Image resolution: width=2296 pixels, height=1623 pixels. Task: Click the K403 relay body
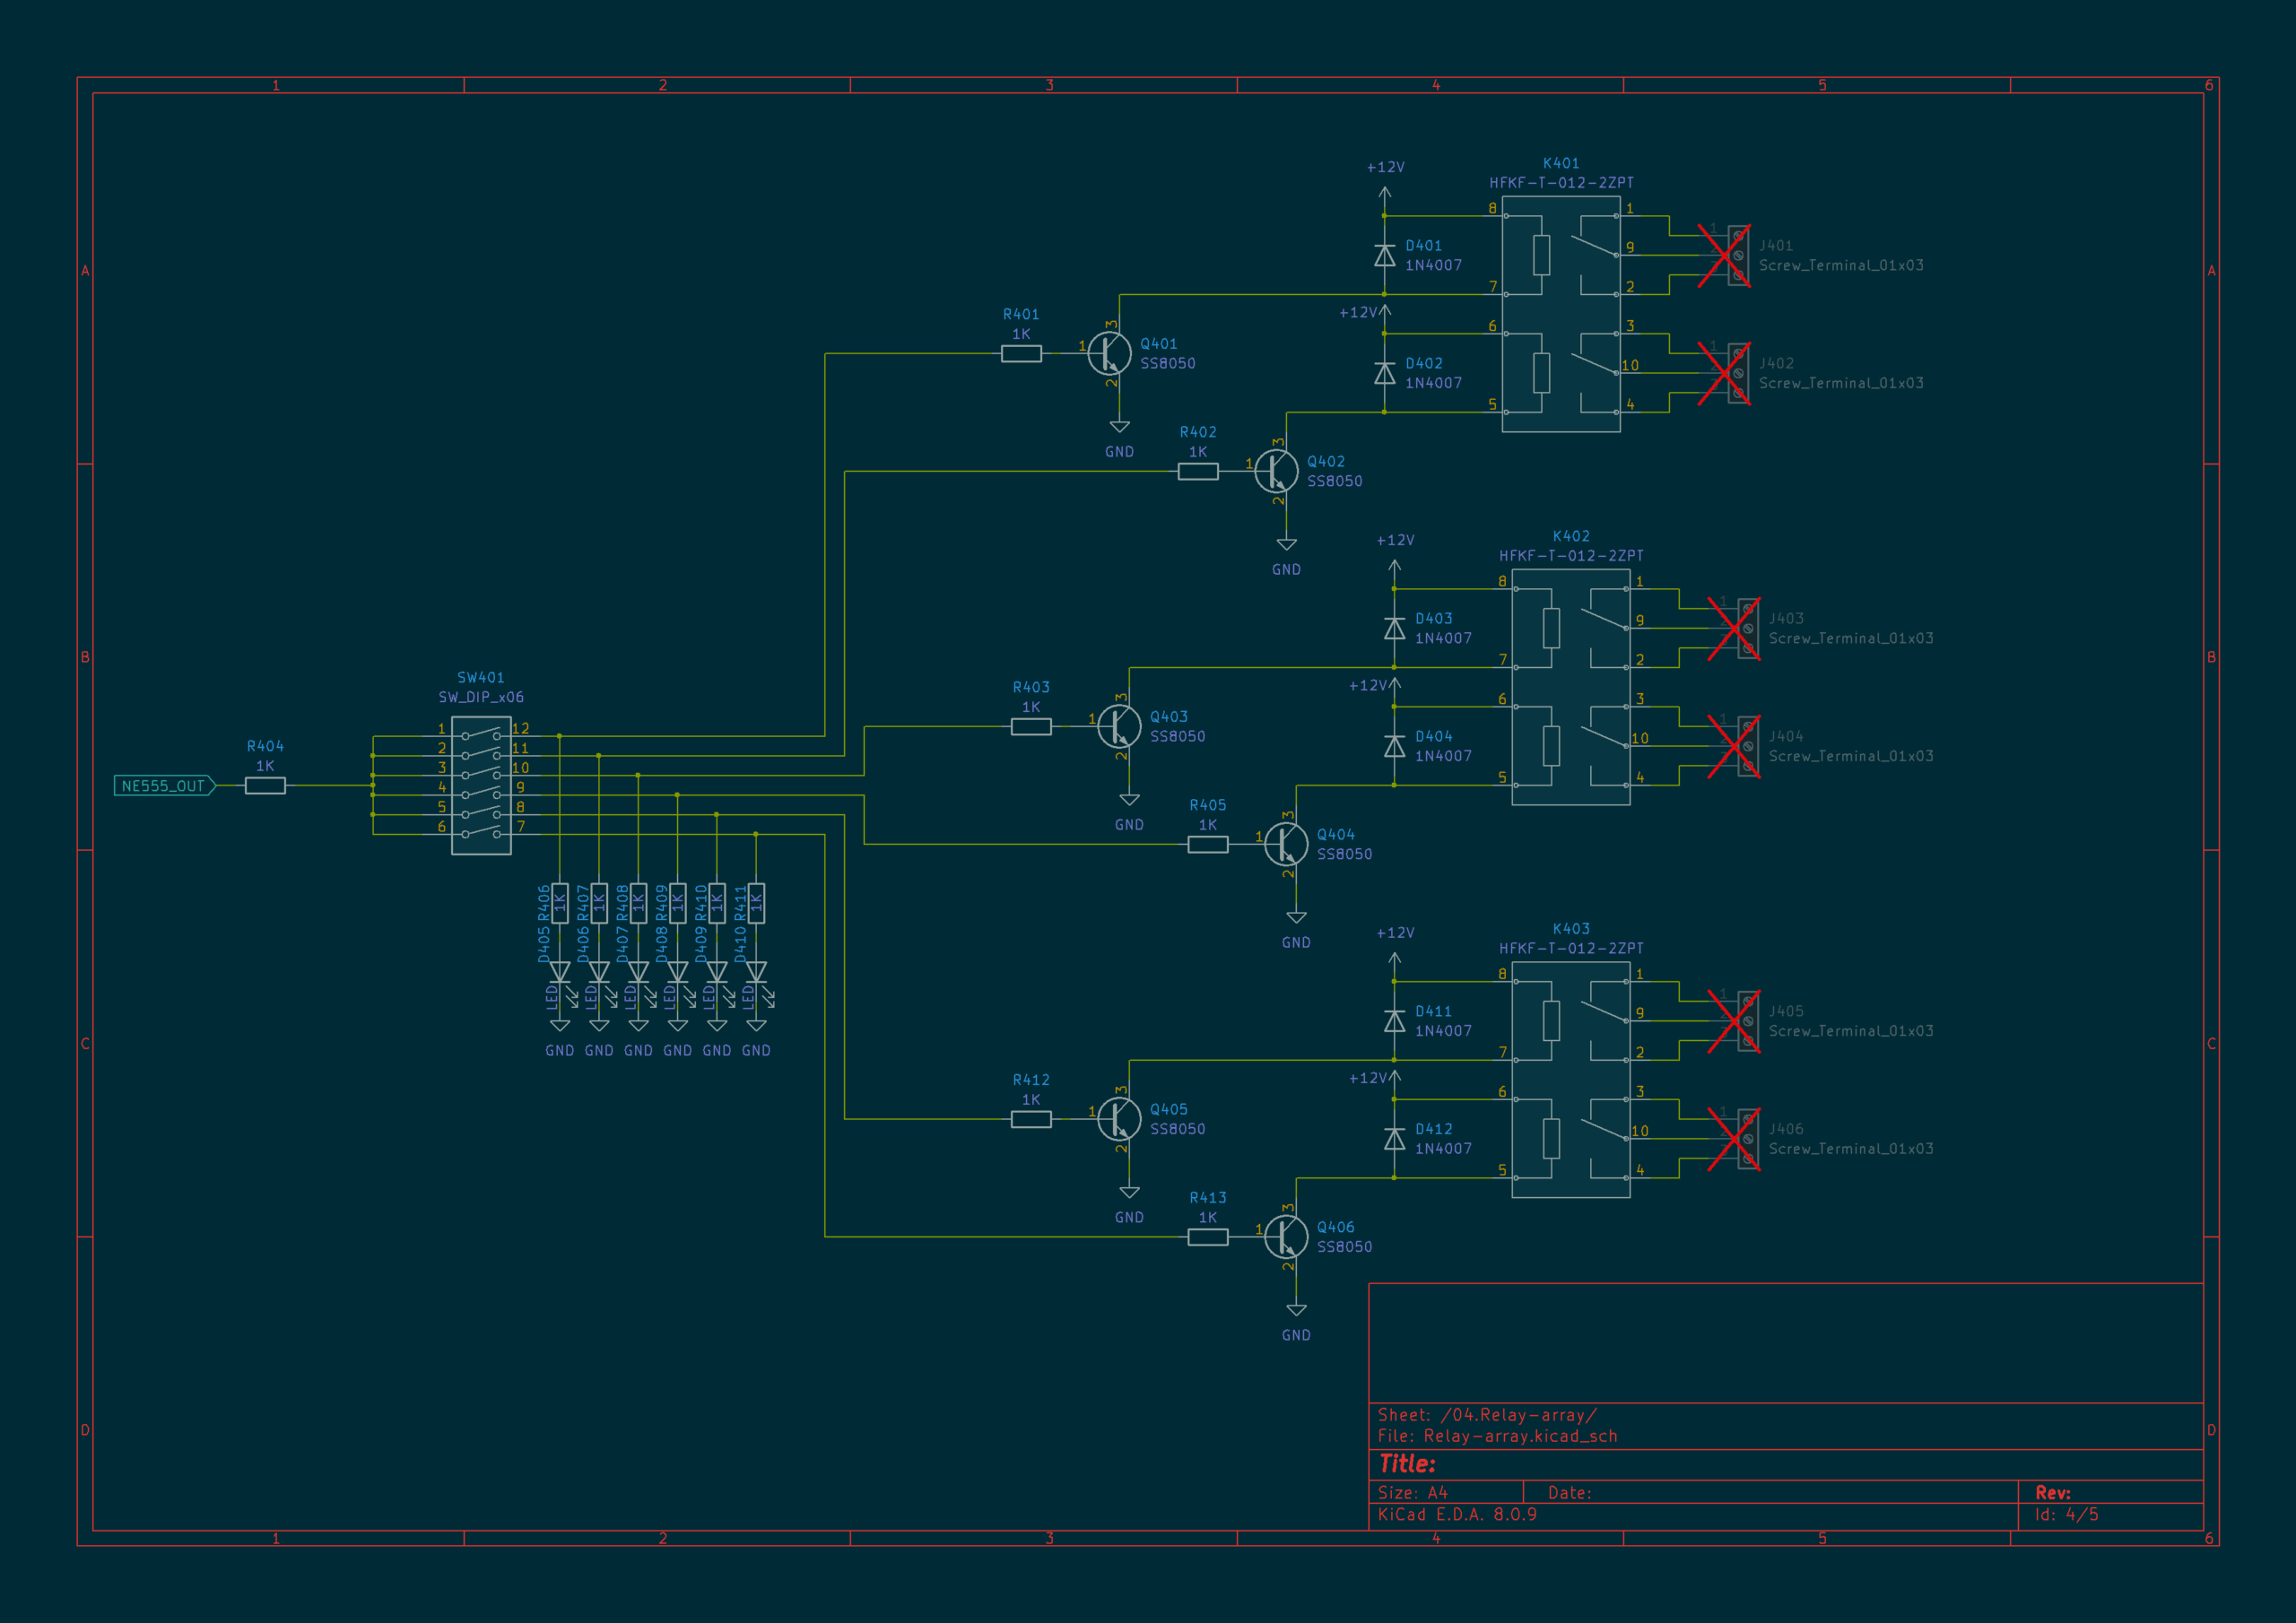coord(1571,1080)
